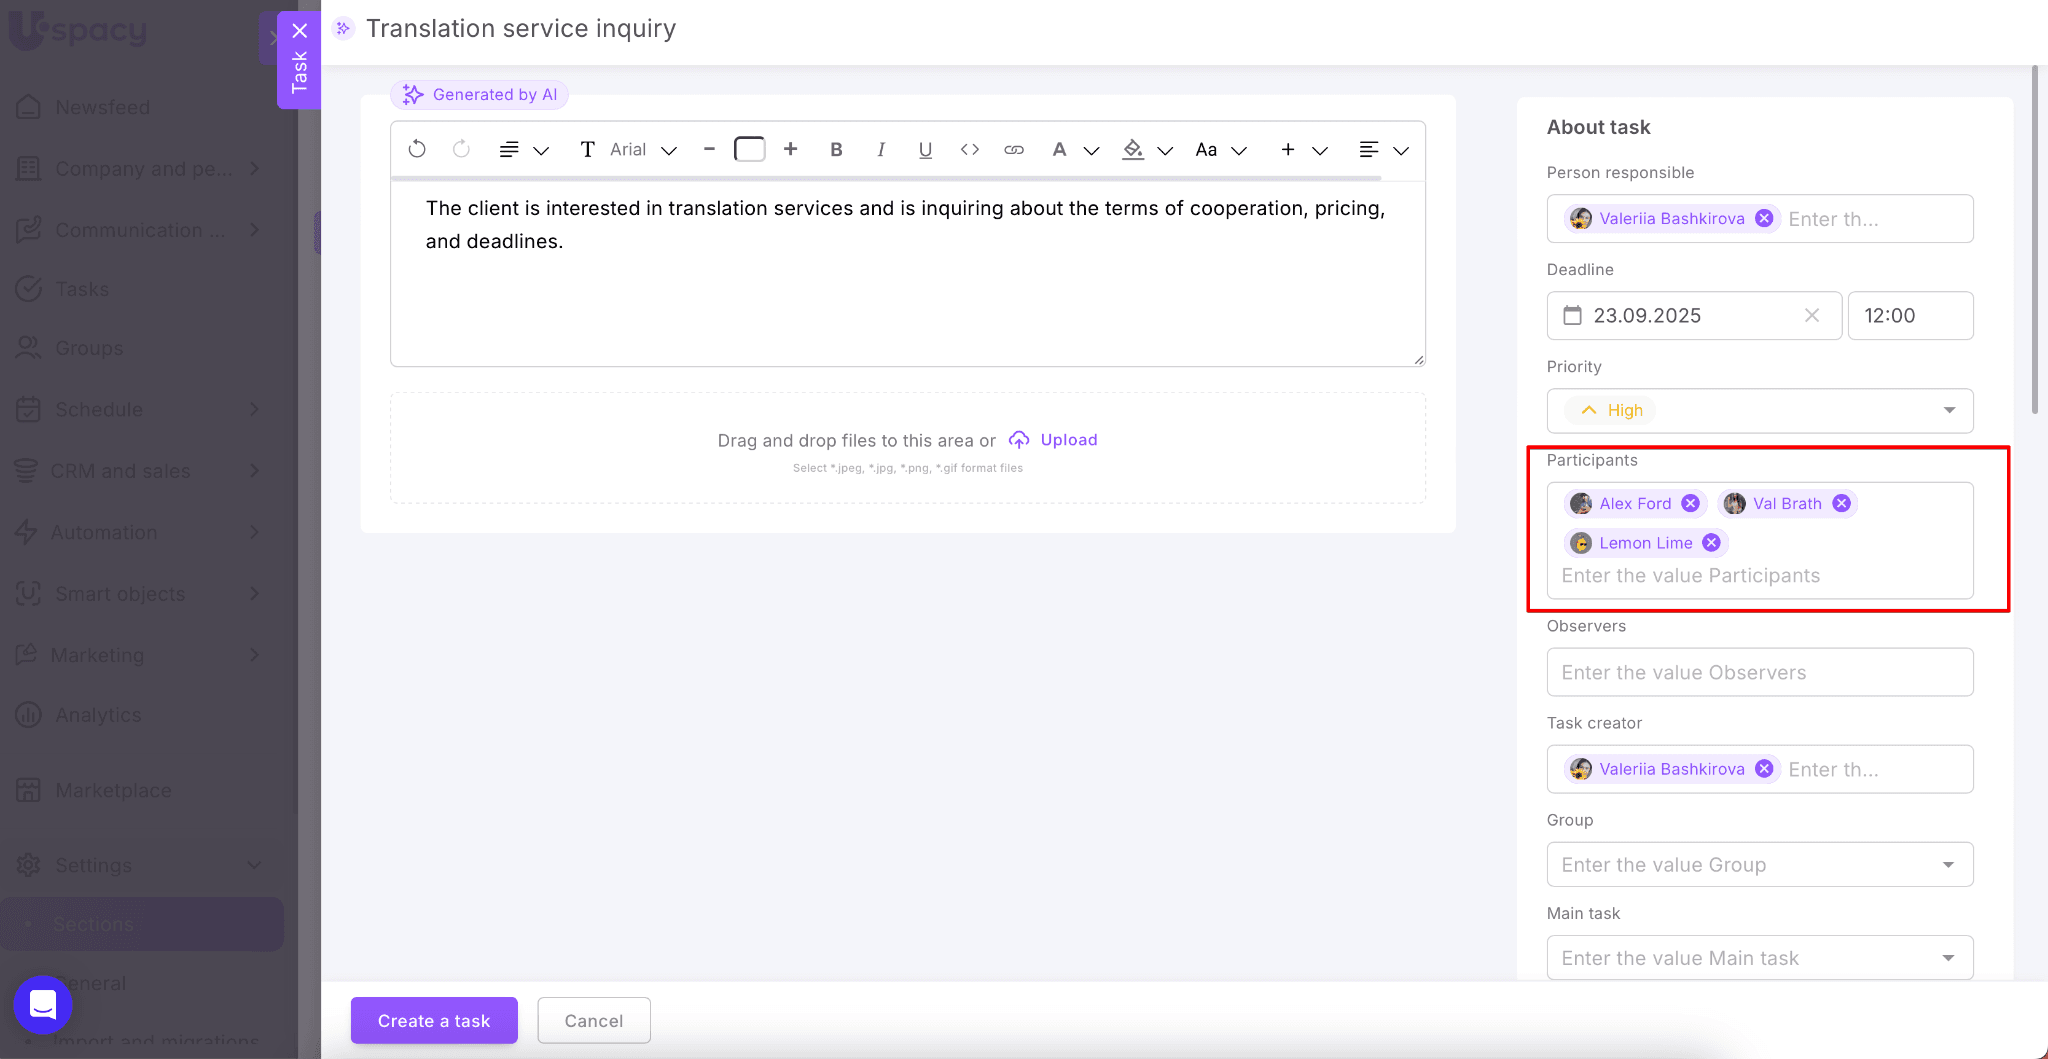Increase font size with plus button
The width and height of the screenshot is (2048, 1059).
(790, 149)
